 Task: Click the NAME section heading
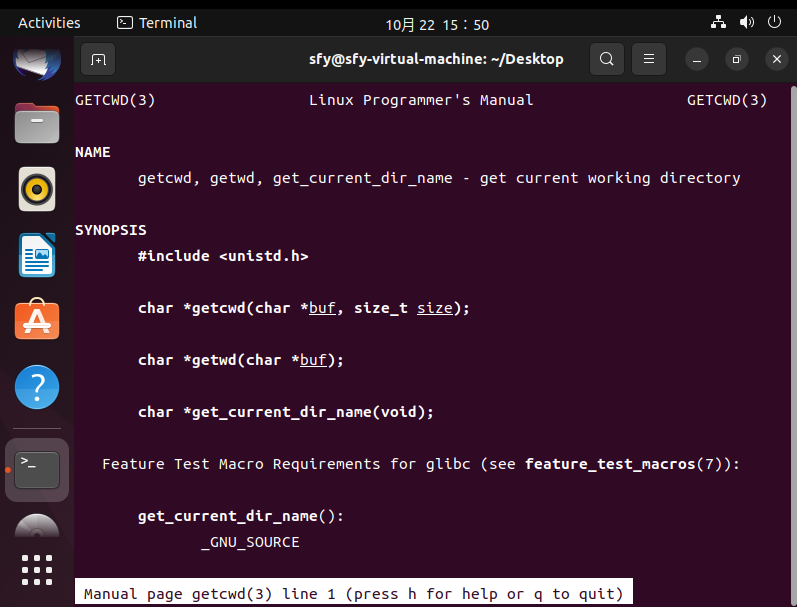pyautogui.click(x=93, y=152)
